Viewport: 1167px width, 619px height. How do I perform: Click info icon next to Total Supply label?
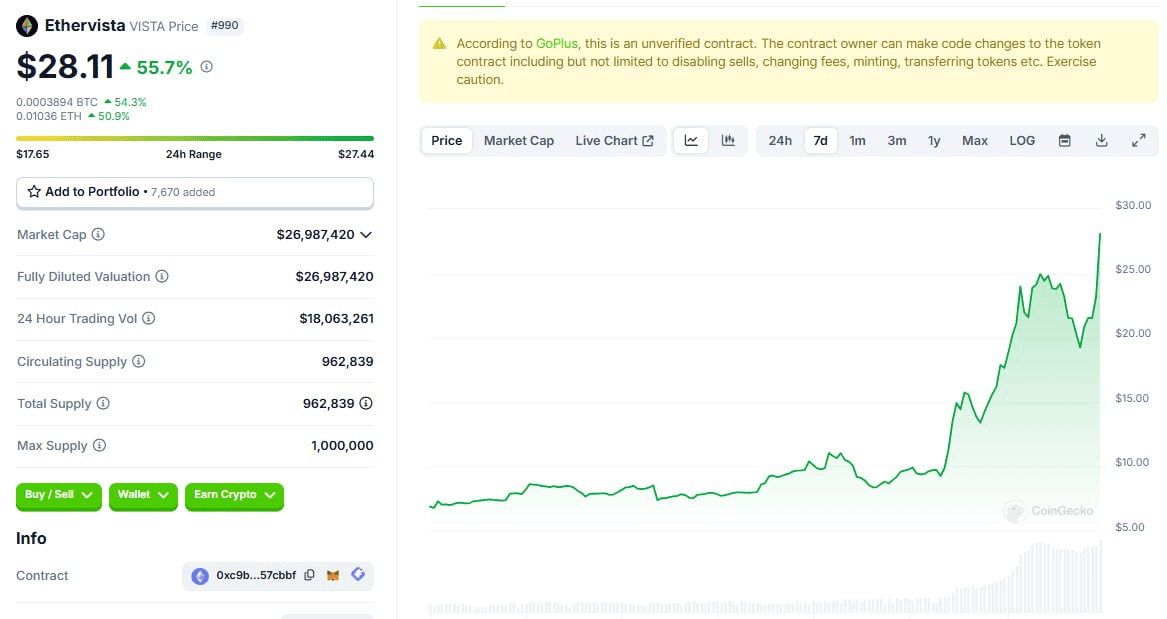(x=103, y=403)
